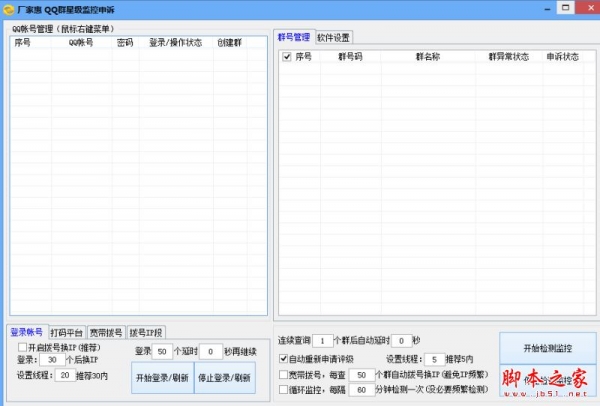Screen dimensions: 600x406
Task: Close the 厂家惠 window
Action: [592, 8]
